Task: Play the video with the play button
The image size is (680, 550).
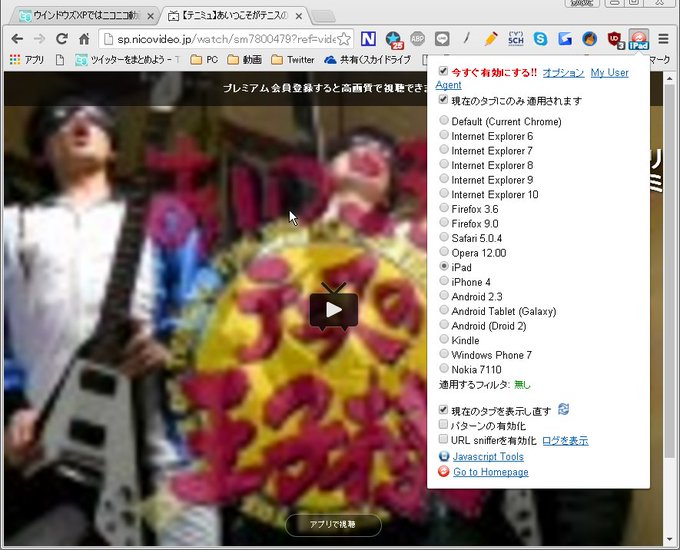Action: [333, 310]
